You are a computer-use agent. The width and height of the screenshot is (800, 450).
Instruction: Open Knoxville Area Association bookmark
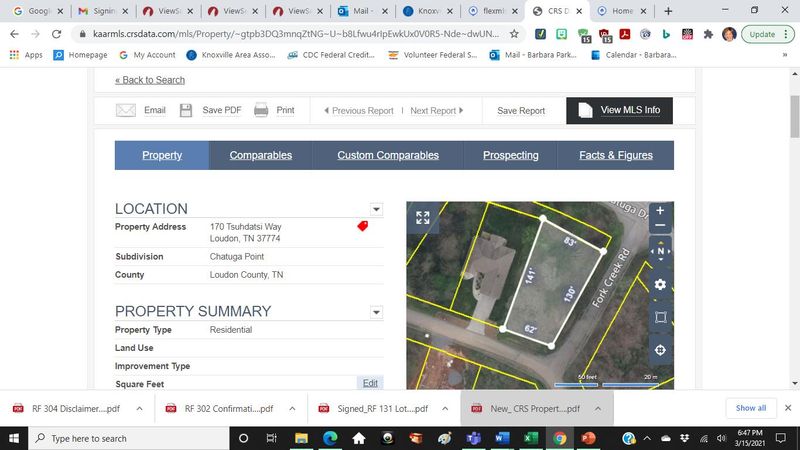tap(231, 55)
